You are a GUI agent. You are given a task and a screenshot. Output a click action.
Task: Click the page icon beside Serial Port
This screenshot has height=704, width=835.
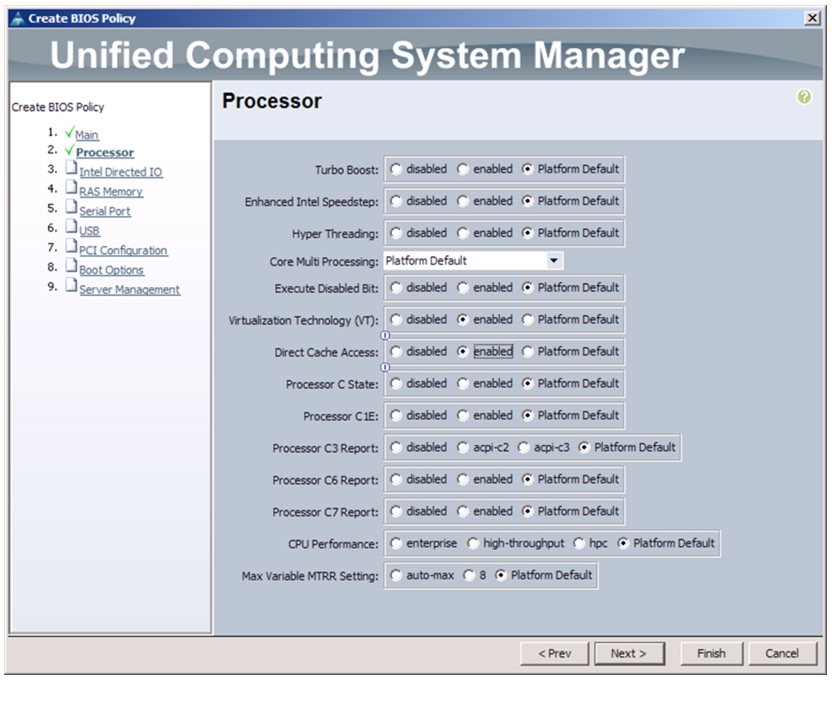point(72,207)
